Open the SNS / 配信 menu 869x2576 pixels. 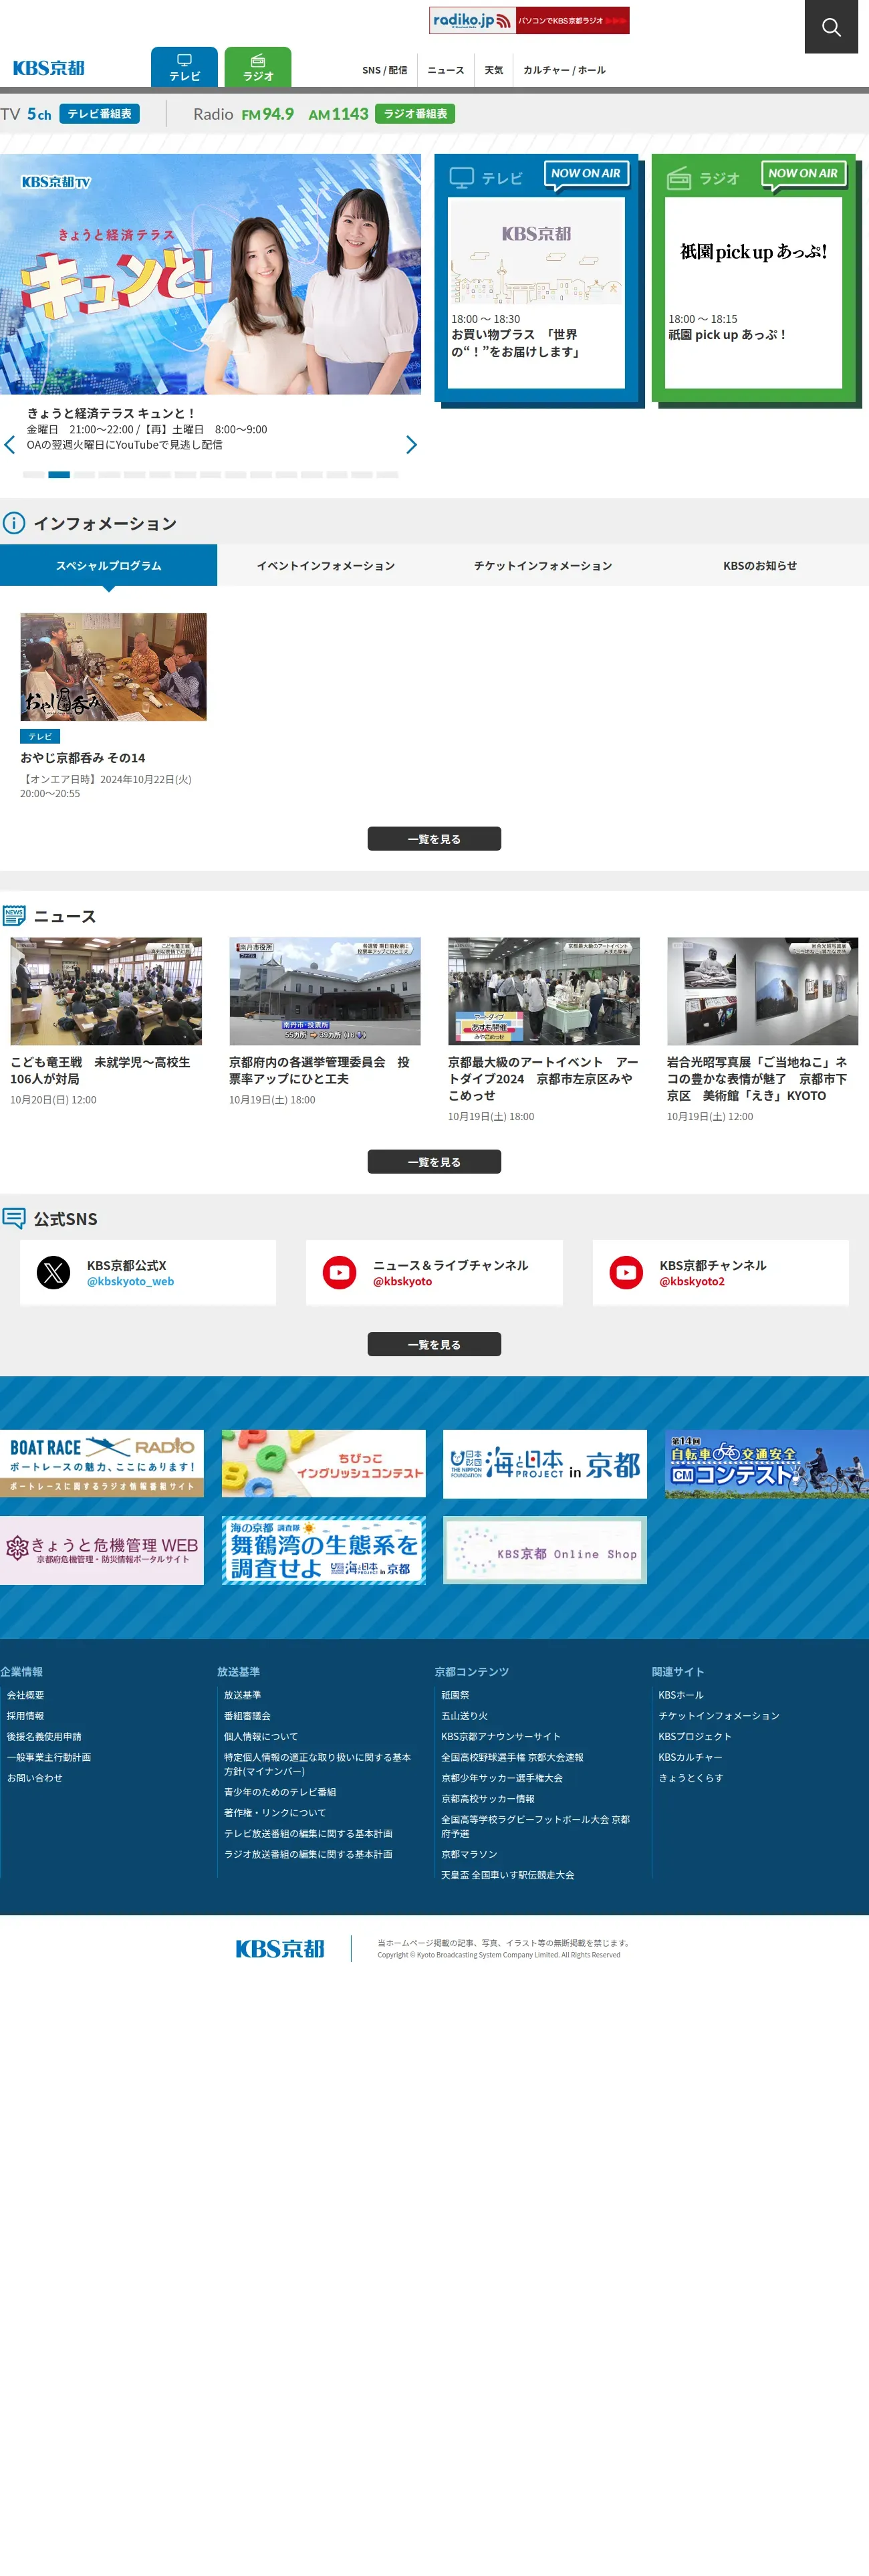point(385,70)
